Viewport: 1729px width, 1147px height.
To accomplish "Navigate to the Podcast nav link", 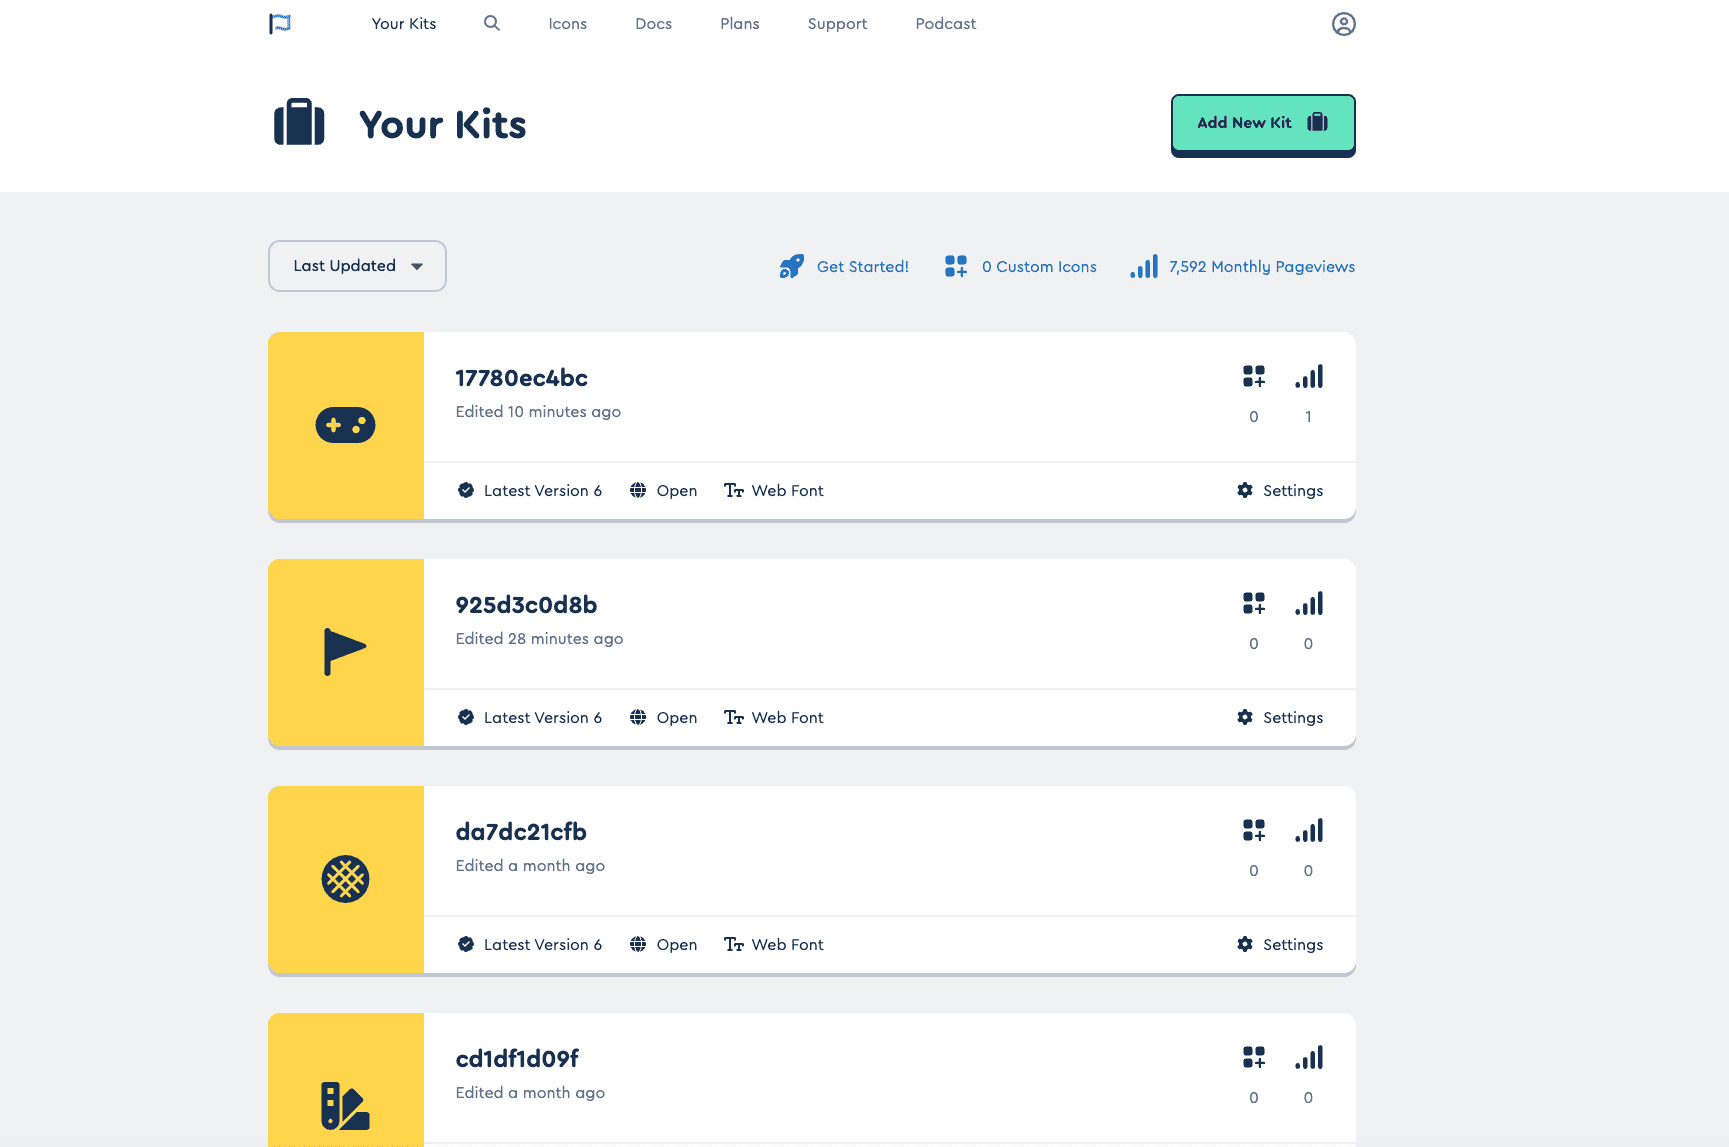I will [x=945, y=24].
